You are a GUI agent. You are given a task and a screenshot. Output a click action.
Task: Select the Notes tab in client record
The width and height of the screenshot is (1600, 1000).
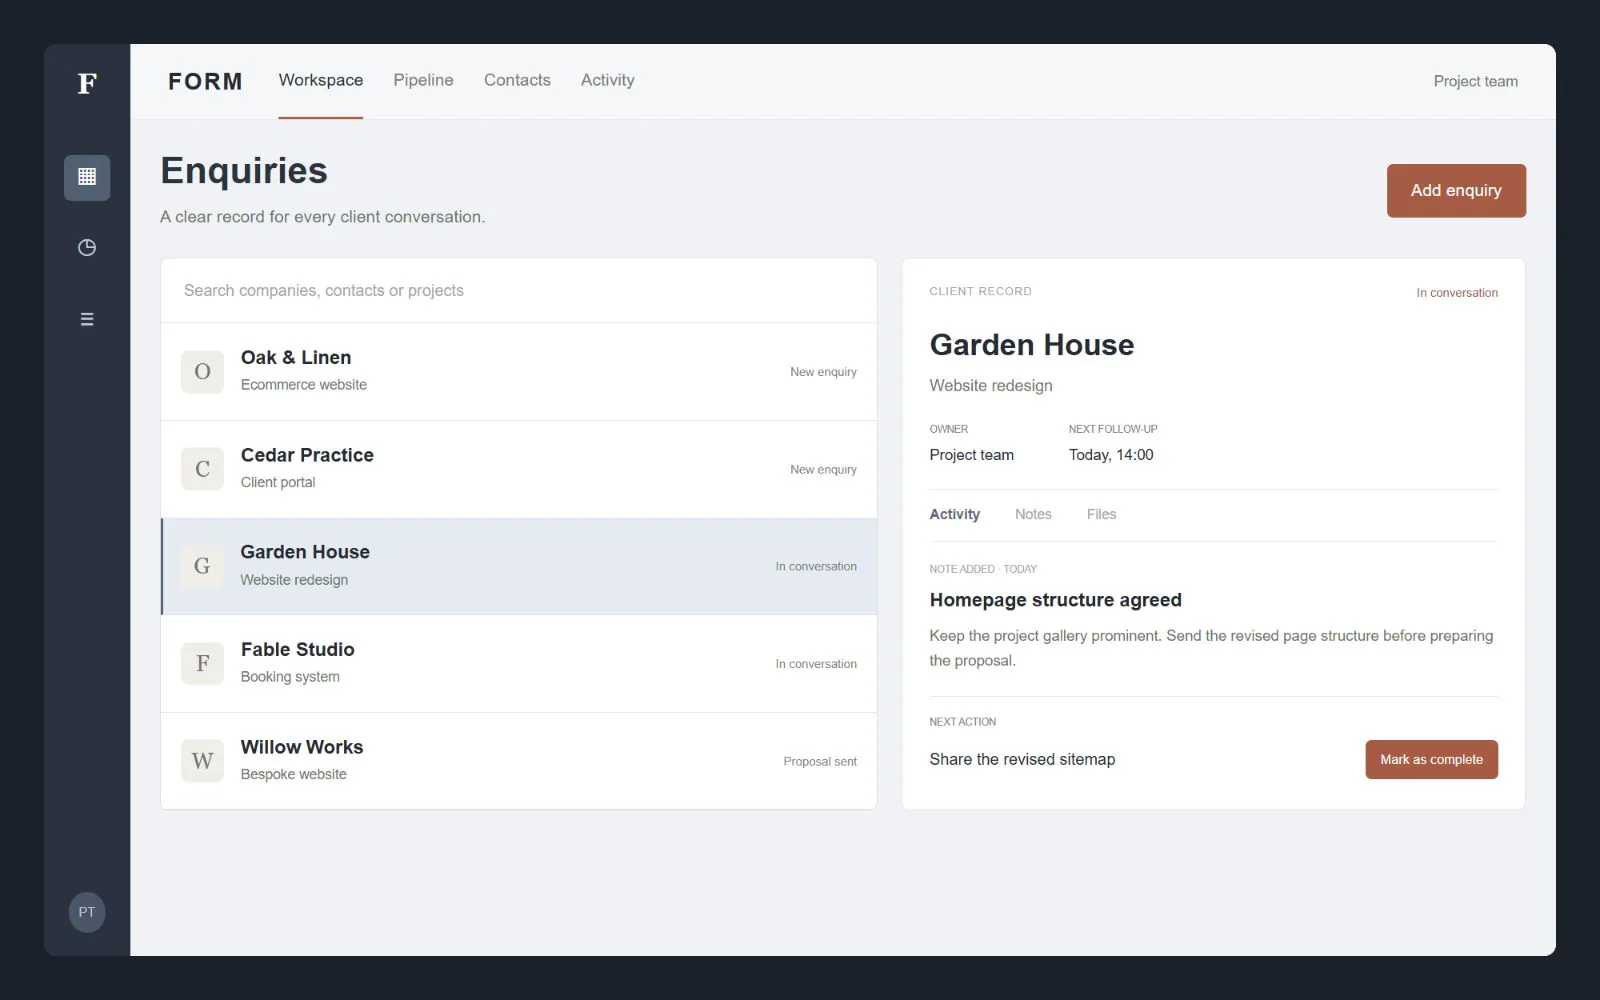[1033, 514]
